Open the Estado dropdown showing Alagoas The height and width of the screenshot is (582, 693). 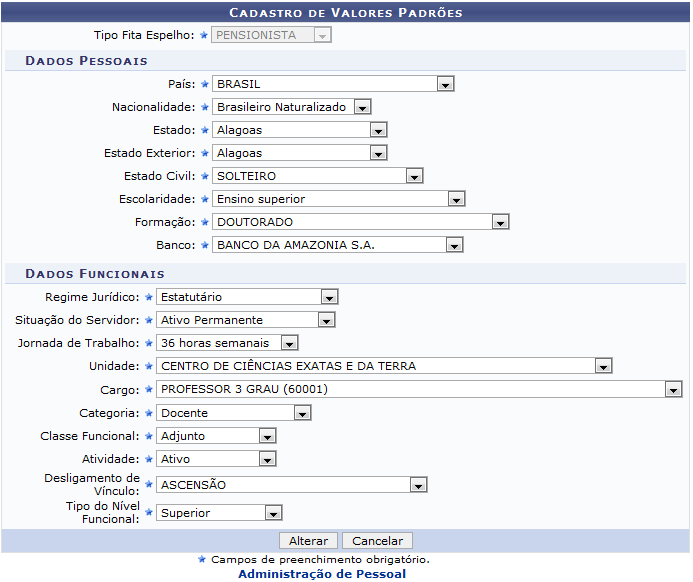click(300, 130)
